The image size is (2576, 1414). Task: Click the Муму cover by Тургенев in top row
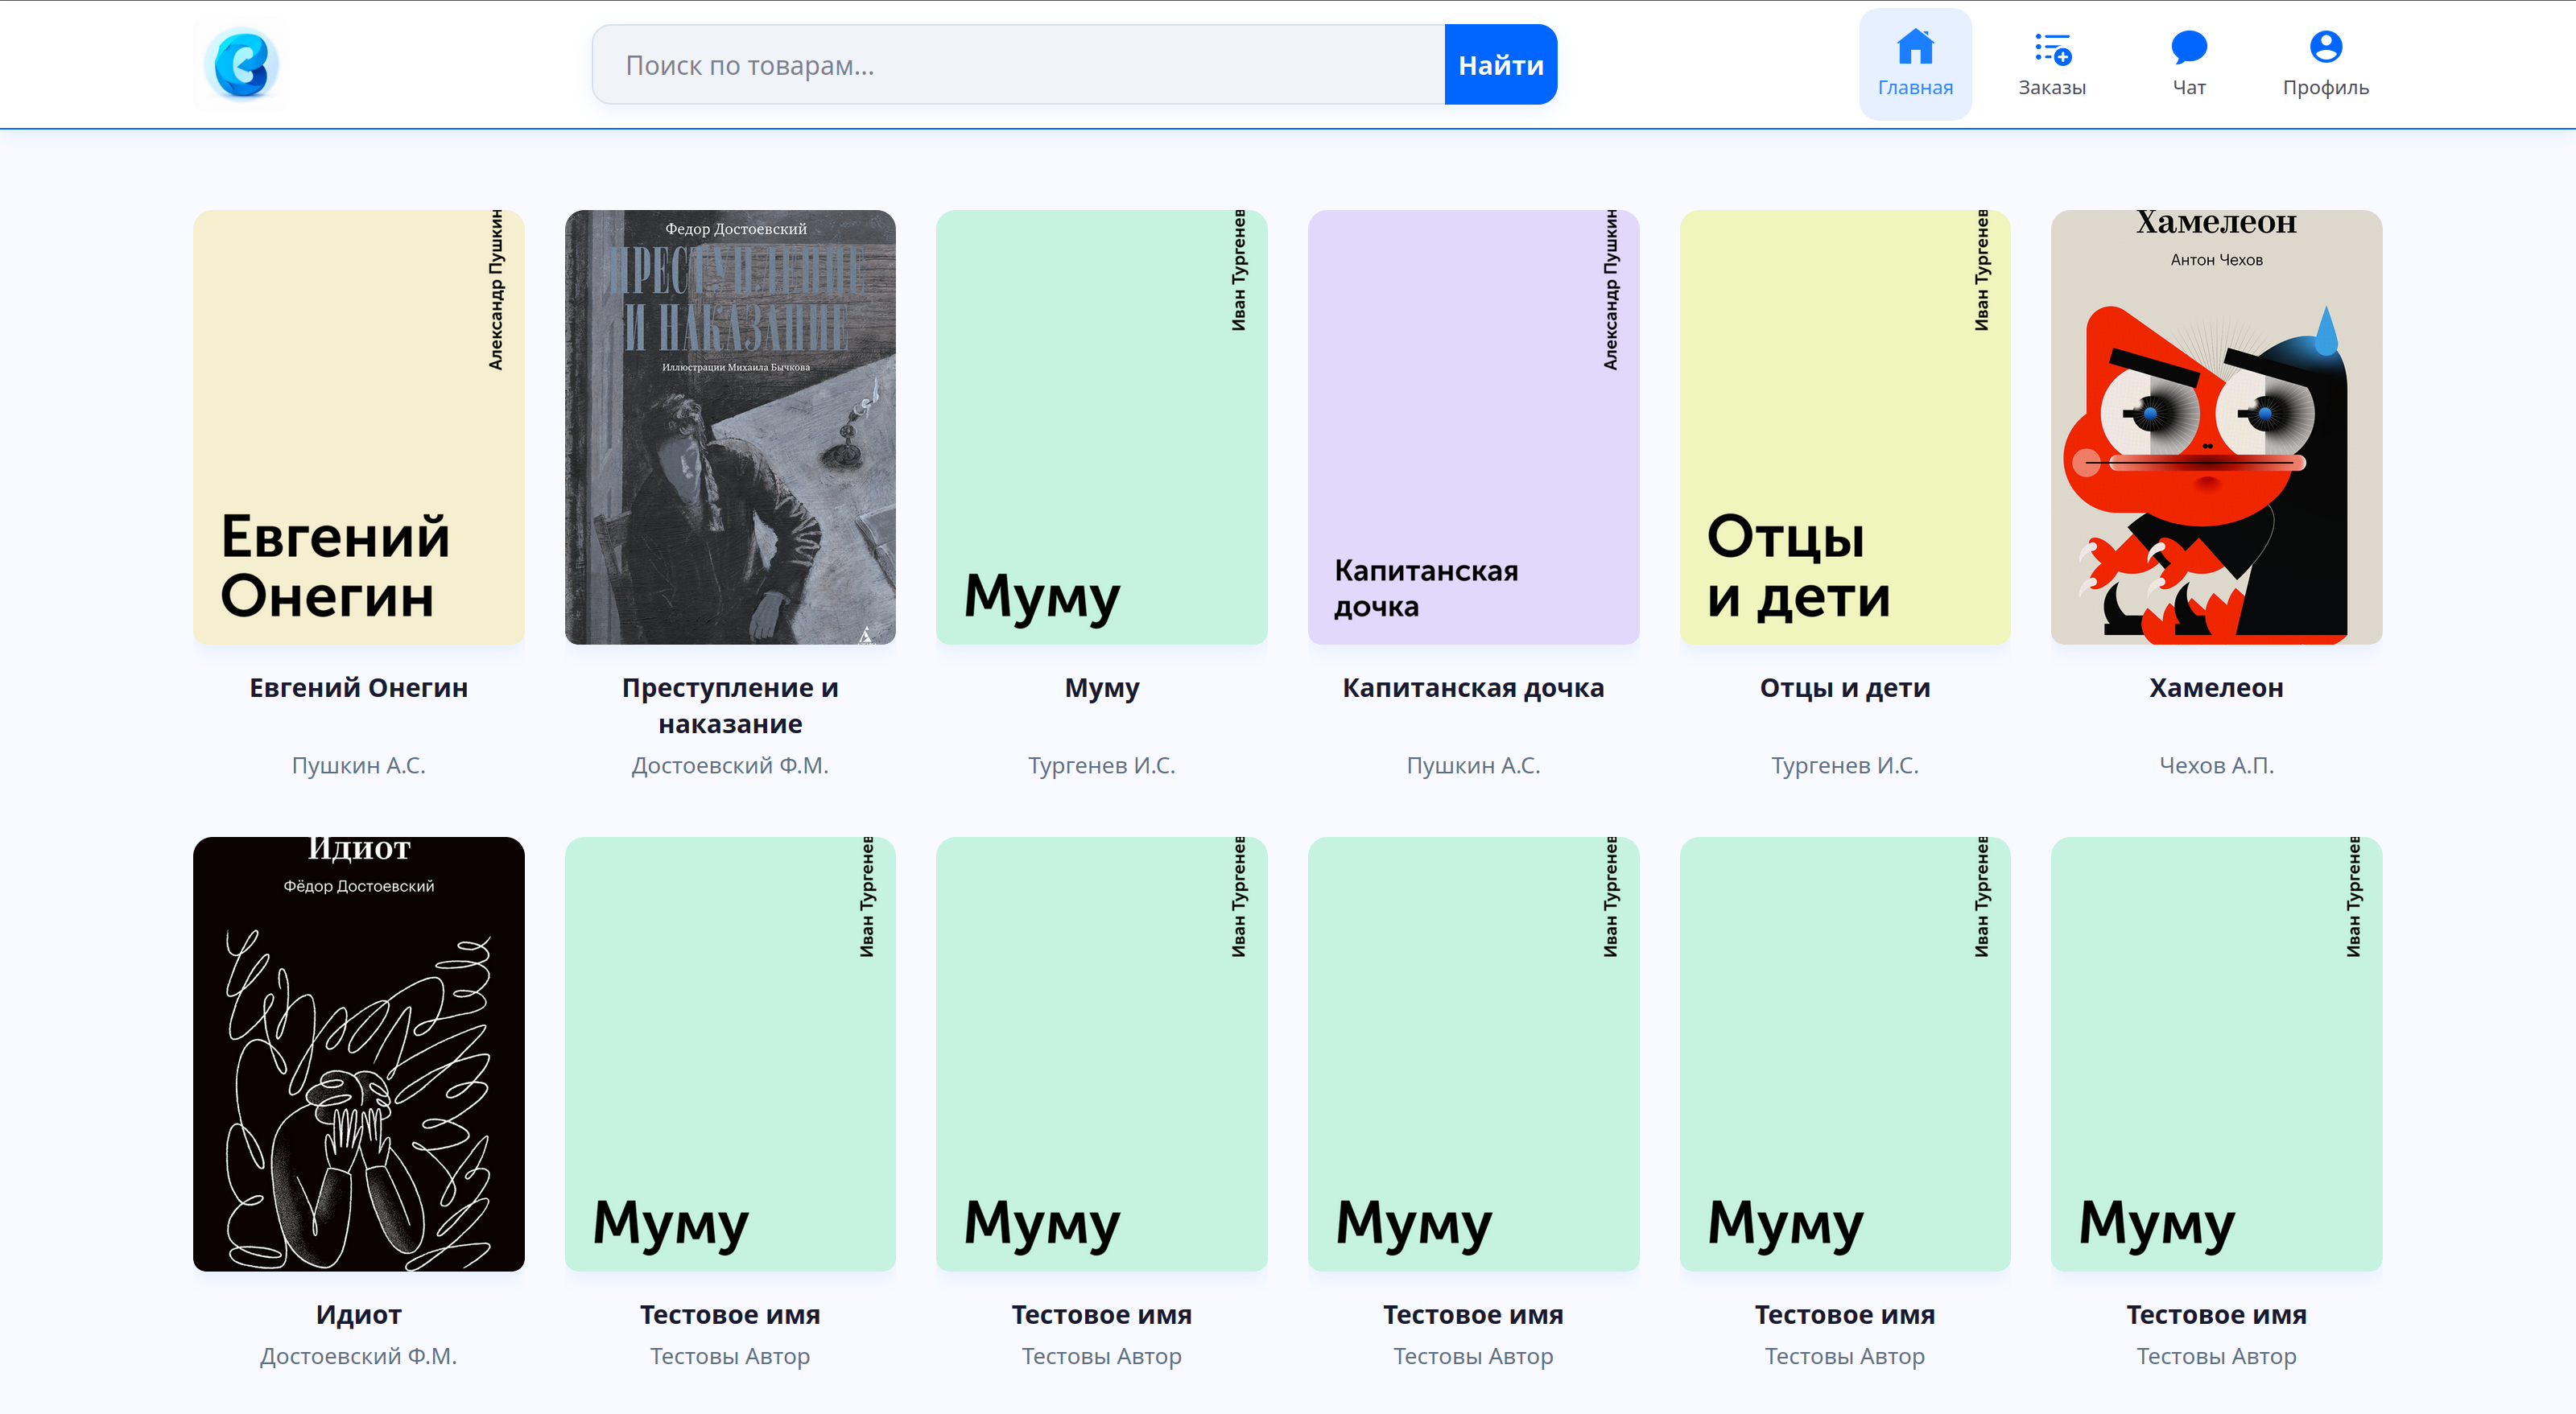point(1101,428)
